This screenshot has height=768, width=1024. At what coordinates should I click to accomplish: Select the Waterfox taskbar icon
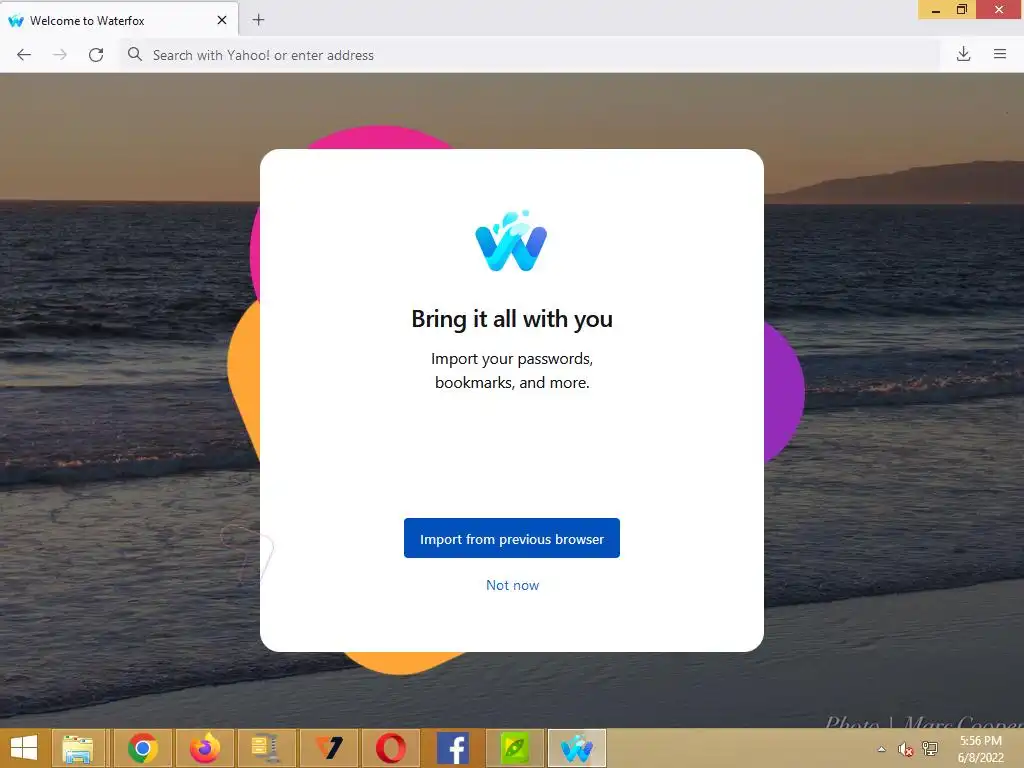point(577,748)
